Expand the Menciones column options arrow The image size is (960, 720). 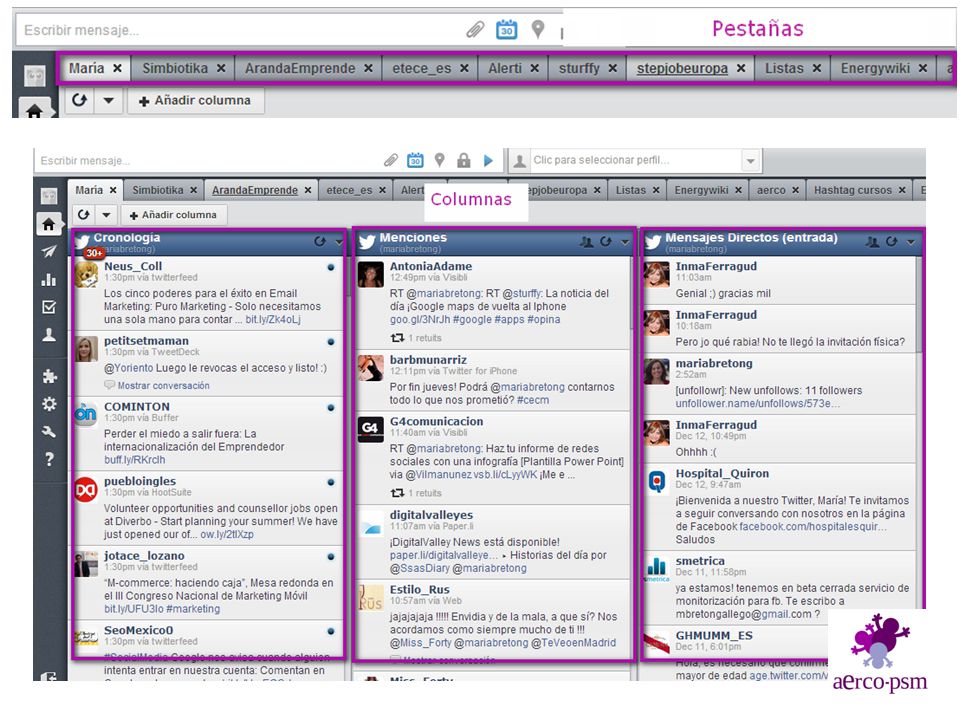[x=624, y=242]
